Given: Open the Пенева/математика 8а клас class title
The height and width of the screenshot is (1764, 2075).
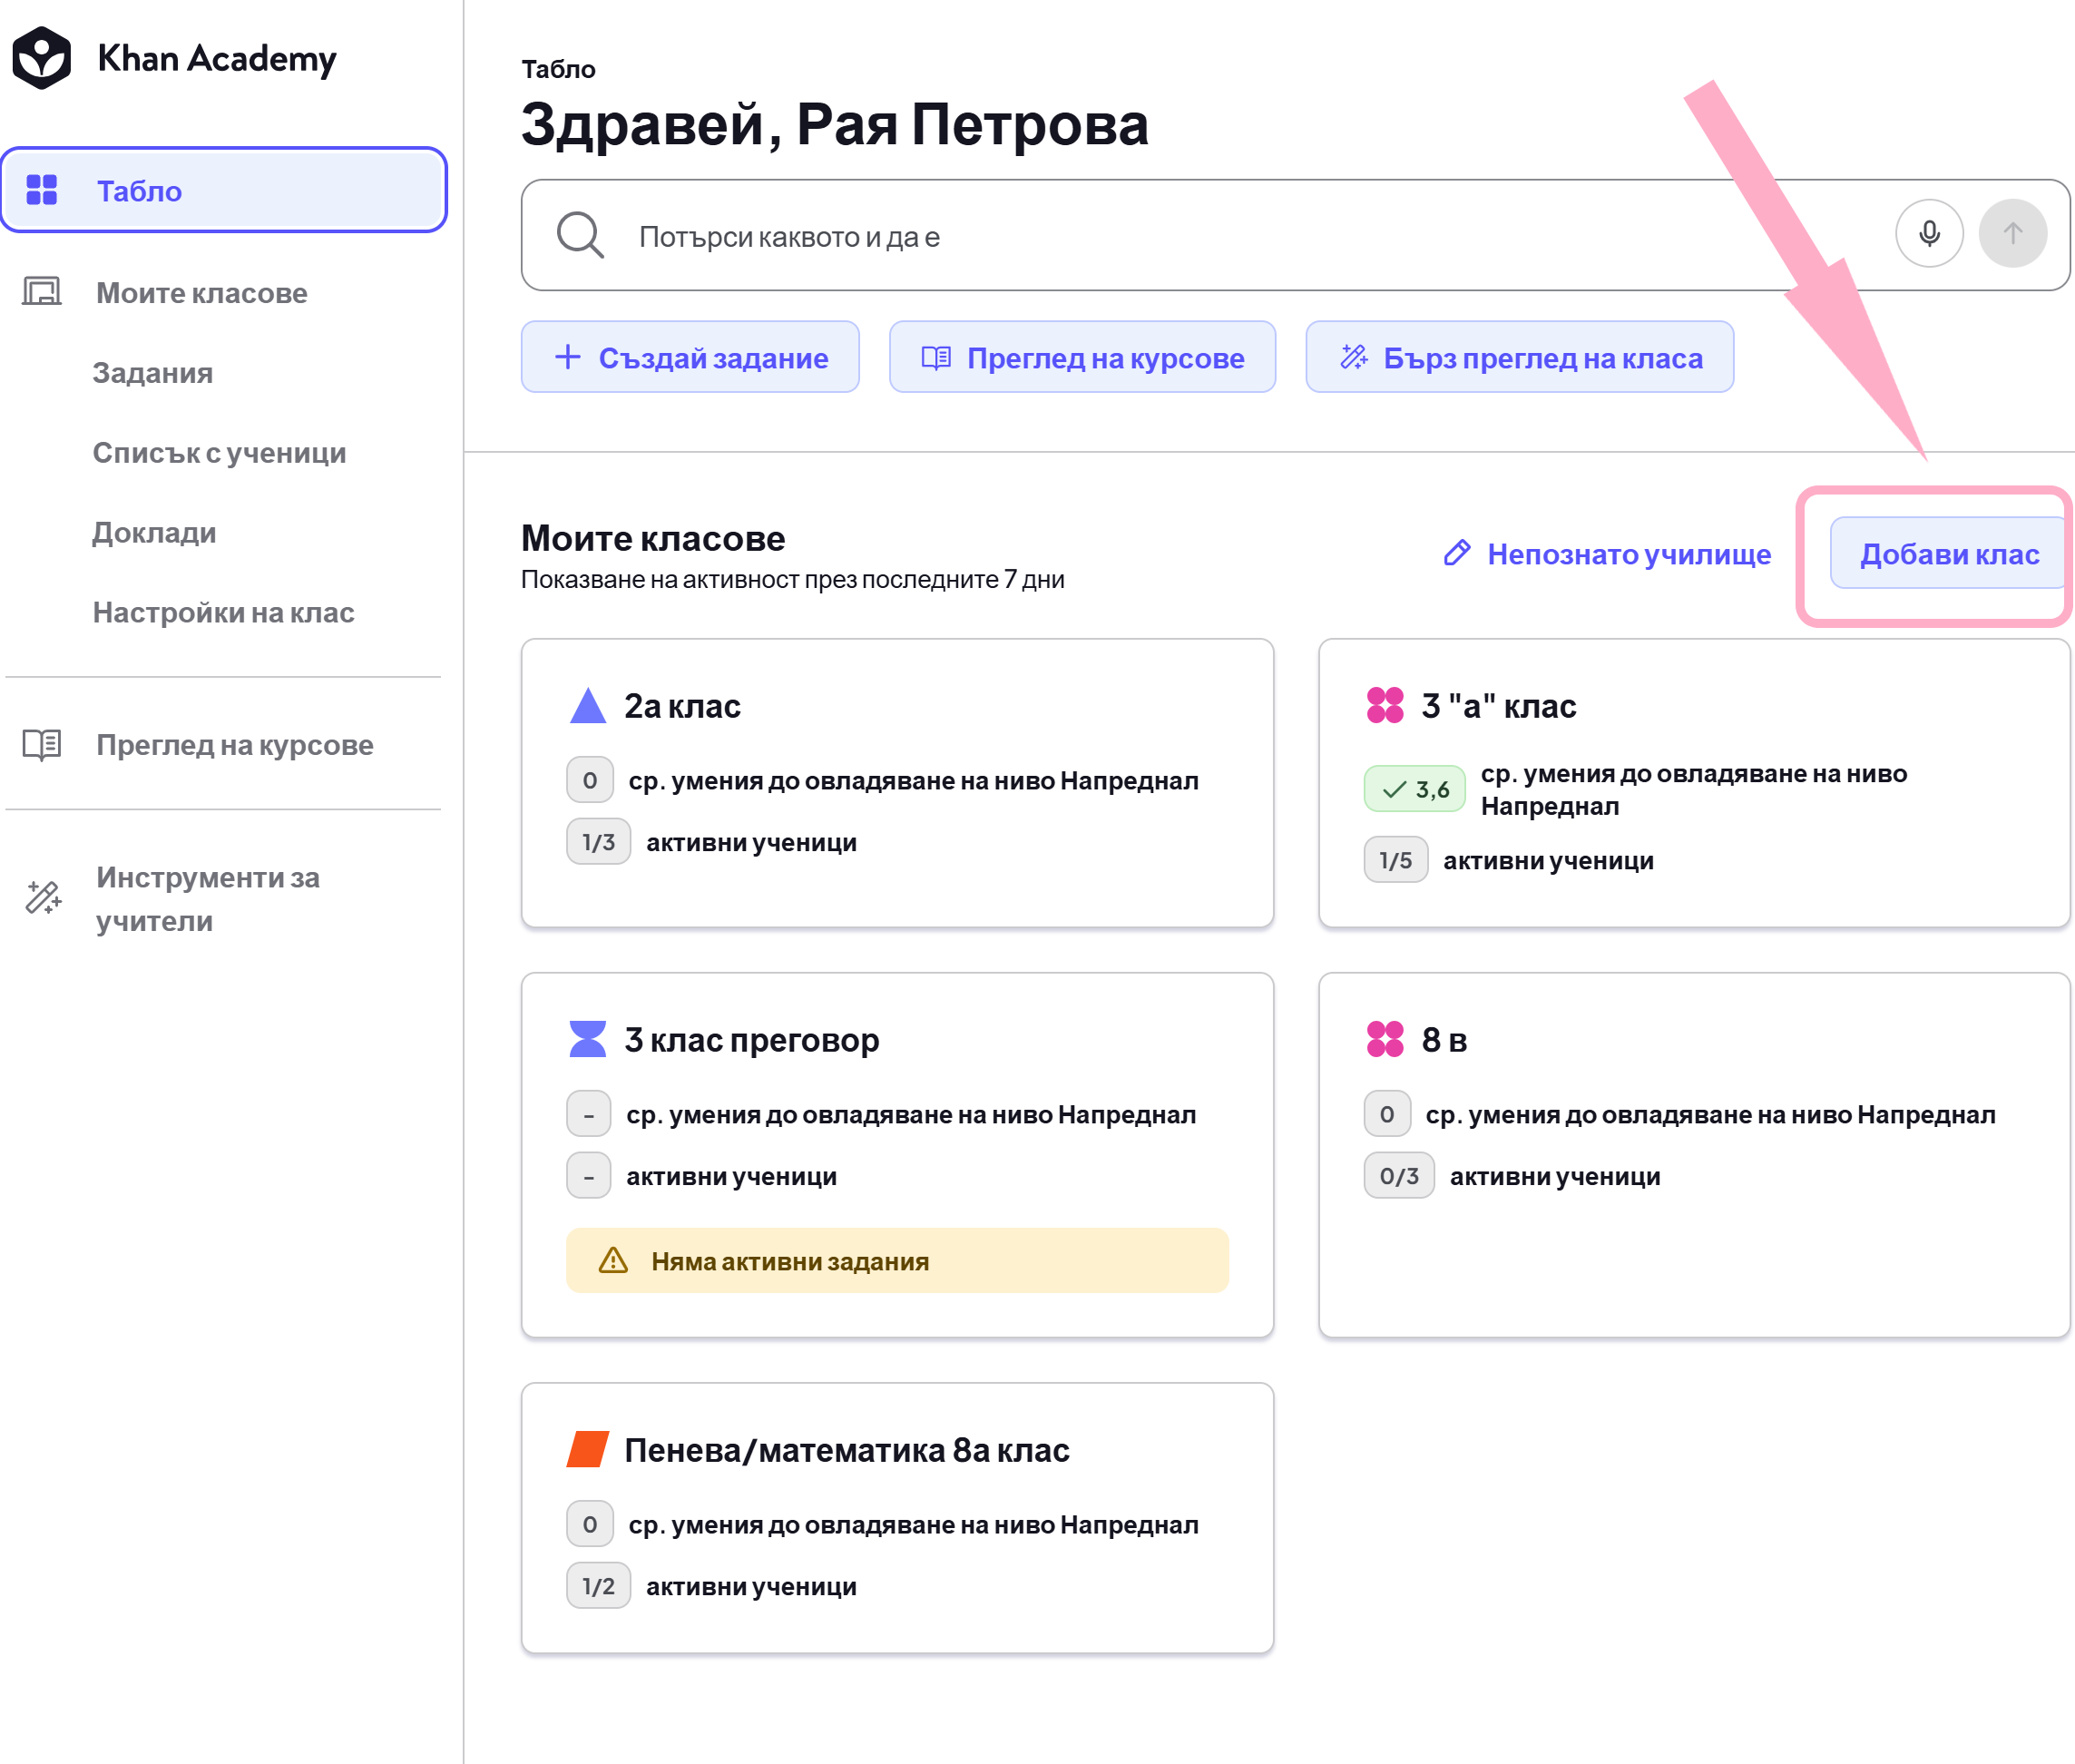Looking at the screenshot, I should coord(846,1450).
